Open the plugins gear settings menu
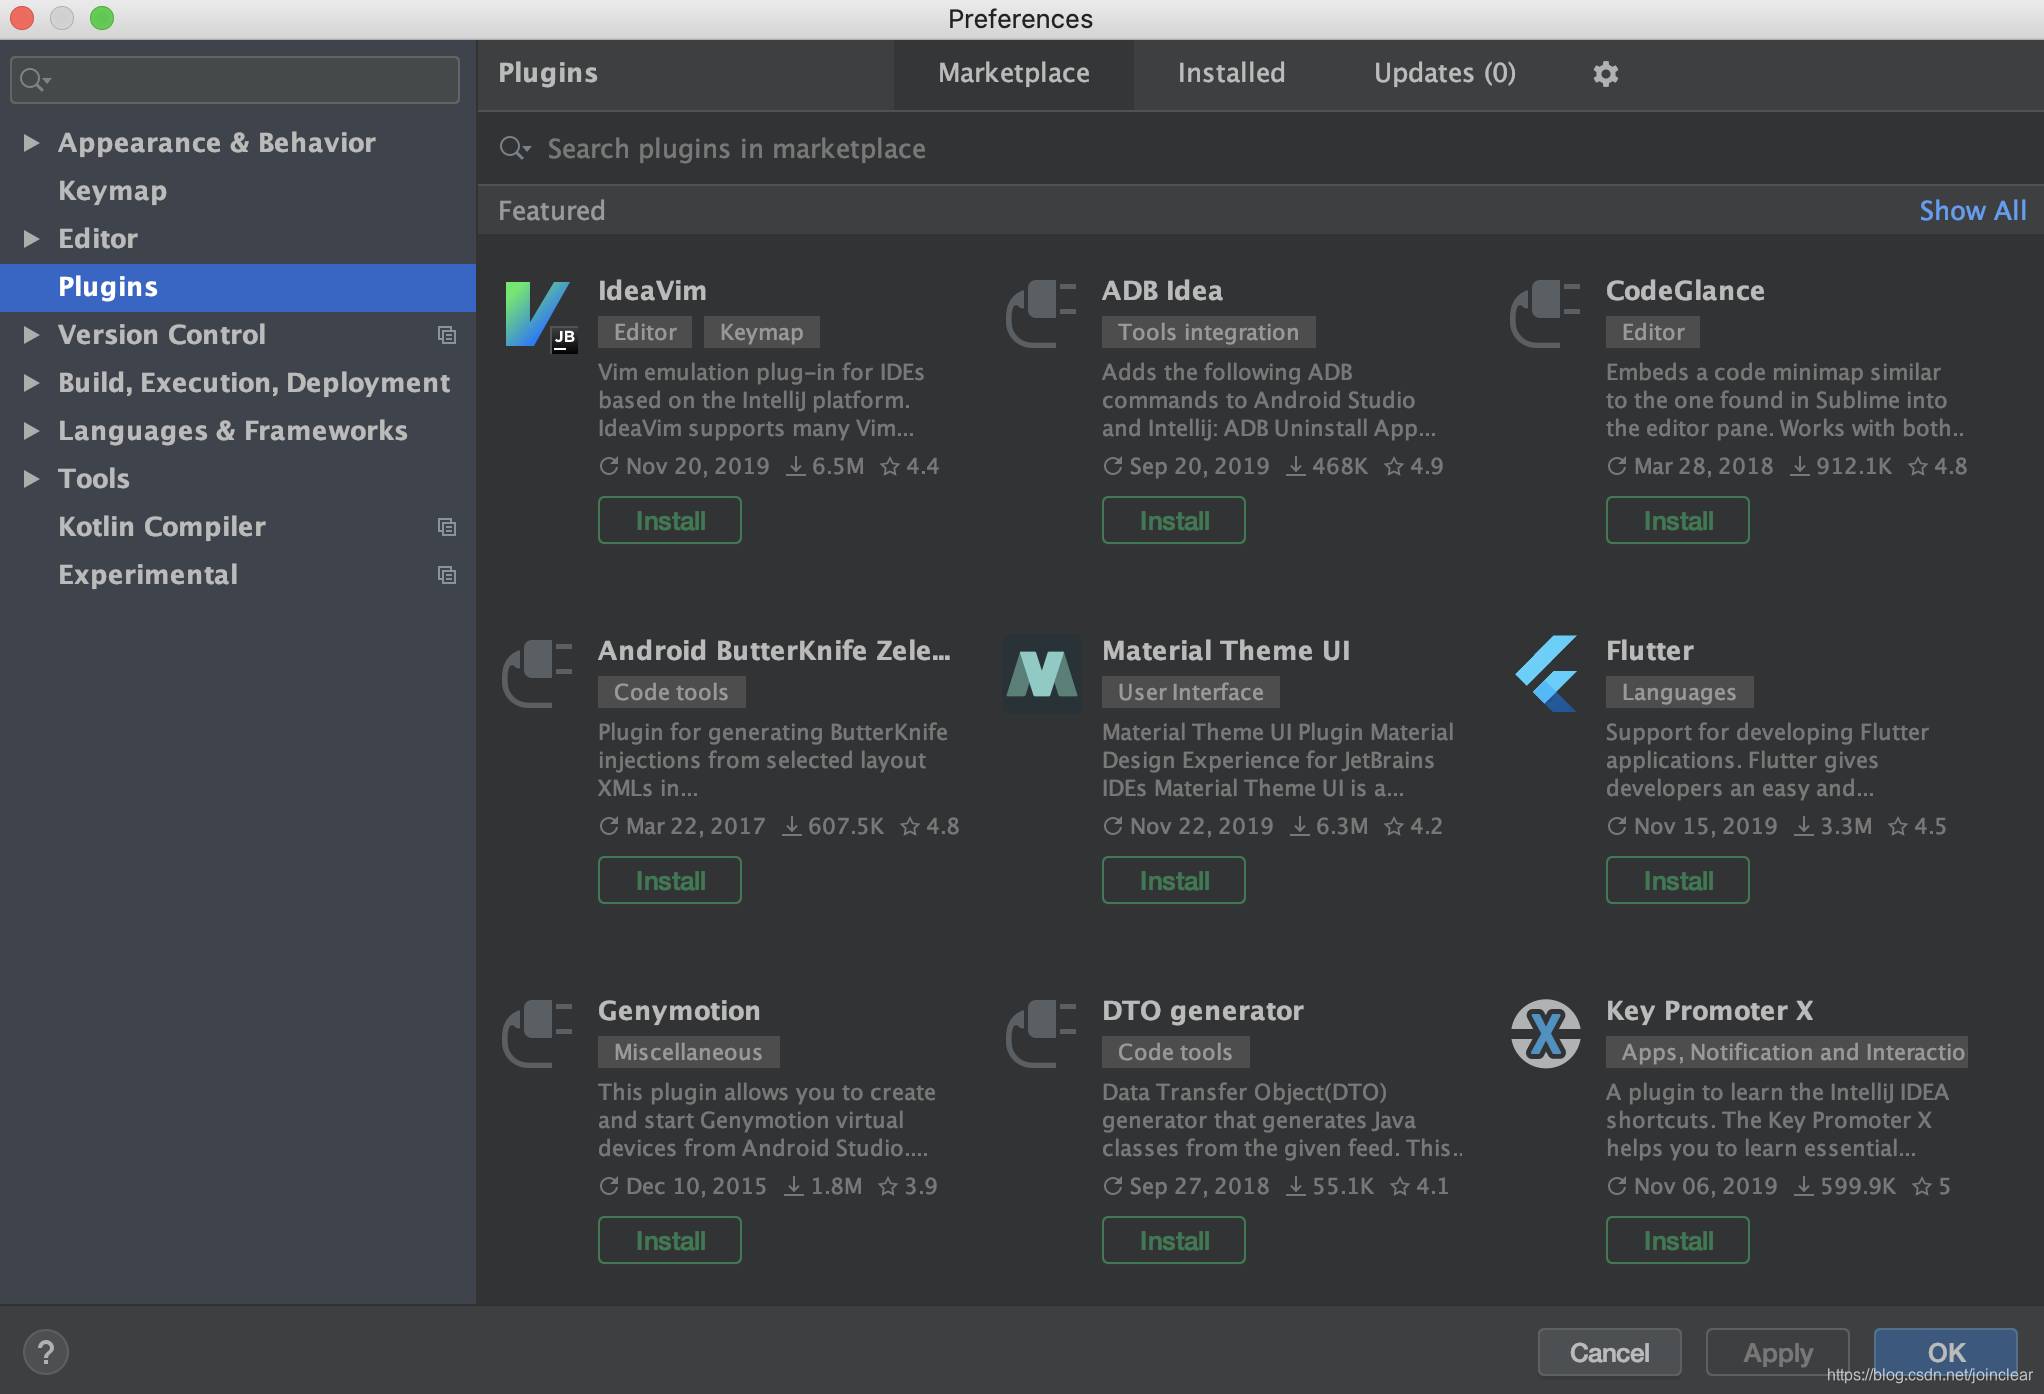The height and width of the screenshot is (1394, 2044). (x=1605, y=74)
